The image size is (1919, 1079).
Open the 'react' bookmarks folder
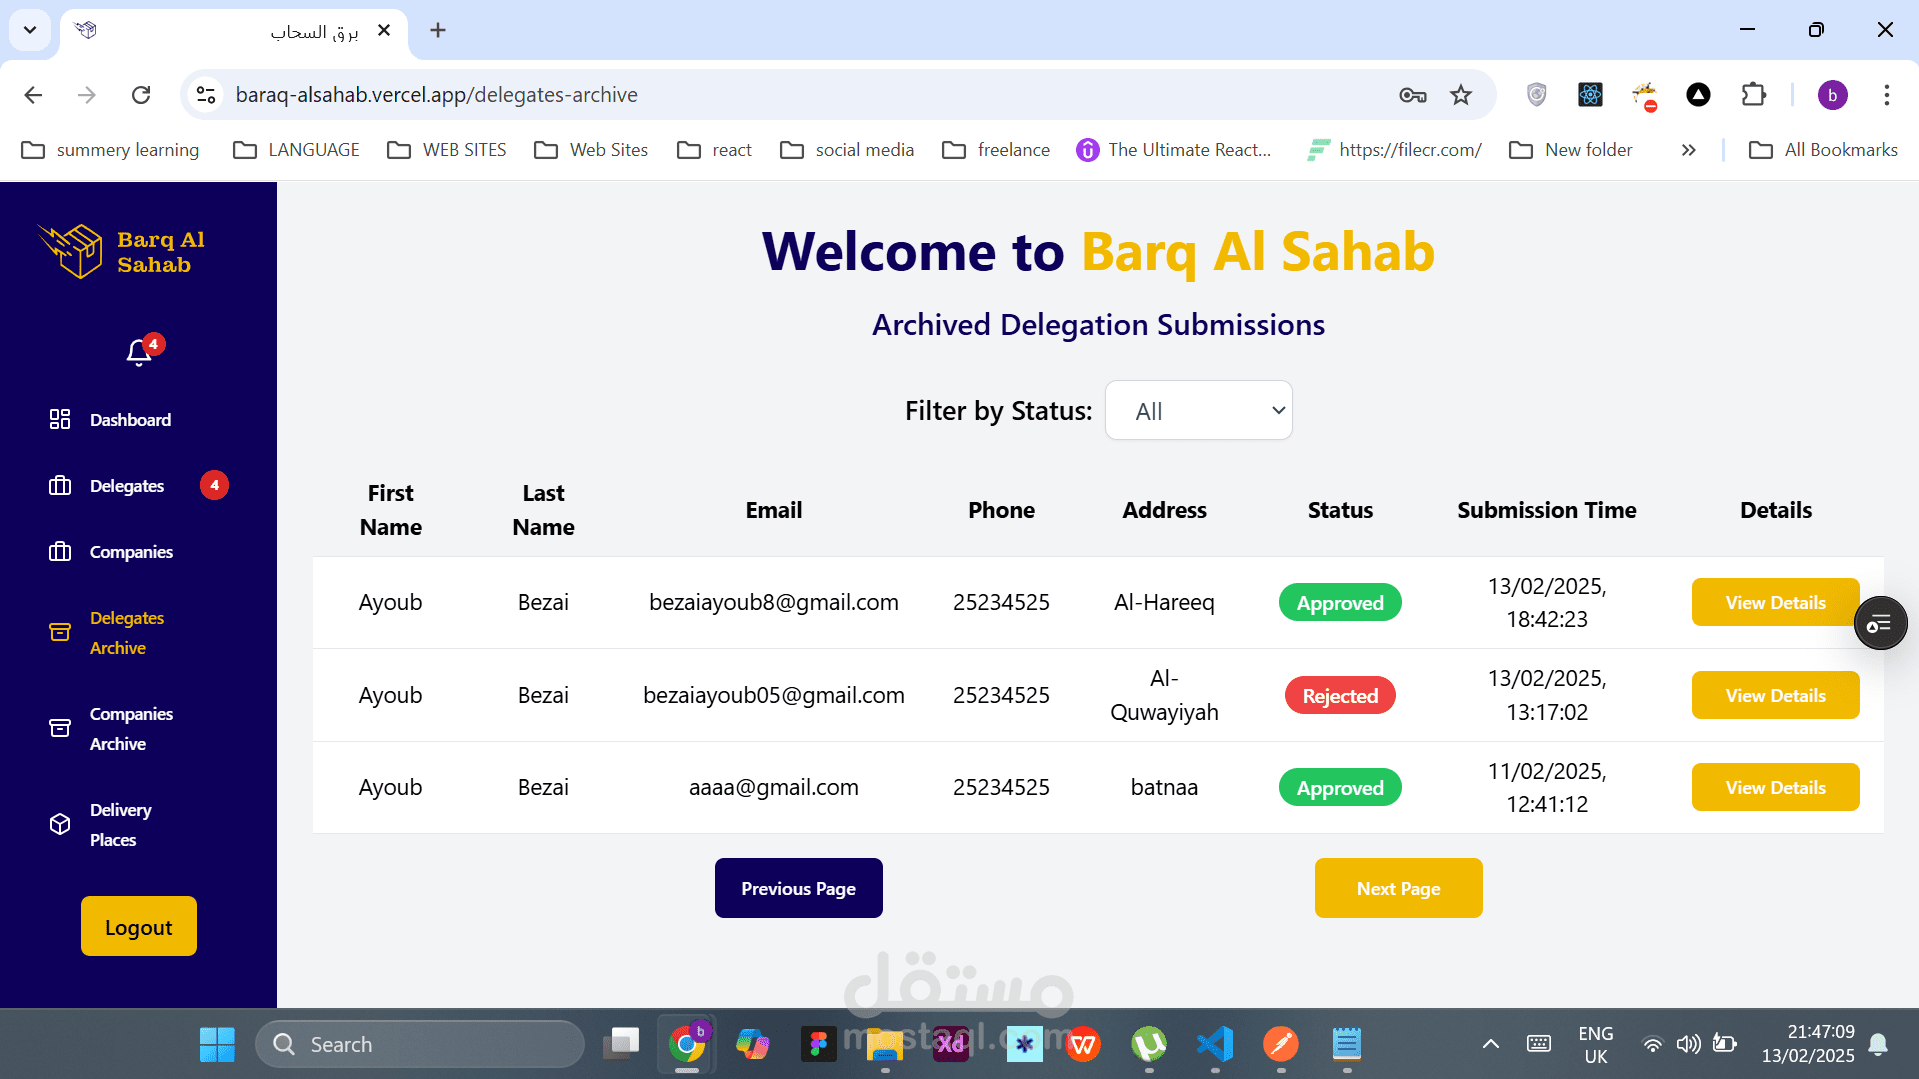pos(714,150)
